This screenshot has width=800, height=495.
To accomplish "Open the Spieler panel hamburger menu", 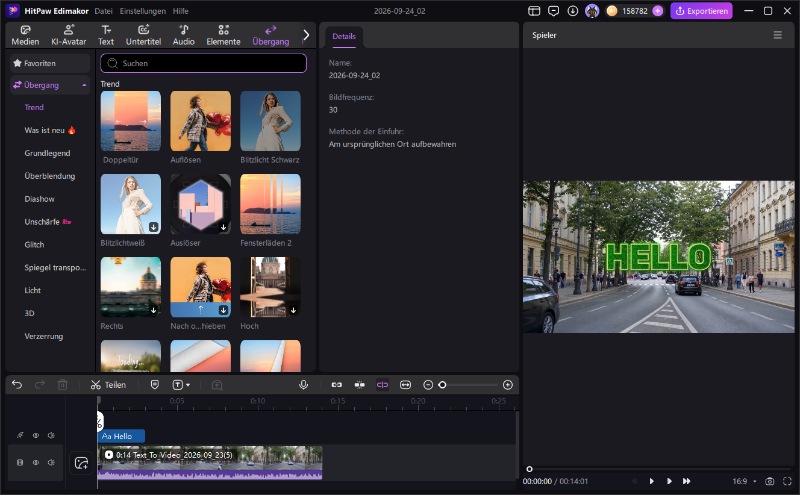I will tap(778, 35).
